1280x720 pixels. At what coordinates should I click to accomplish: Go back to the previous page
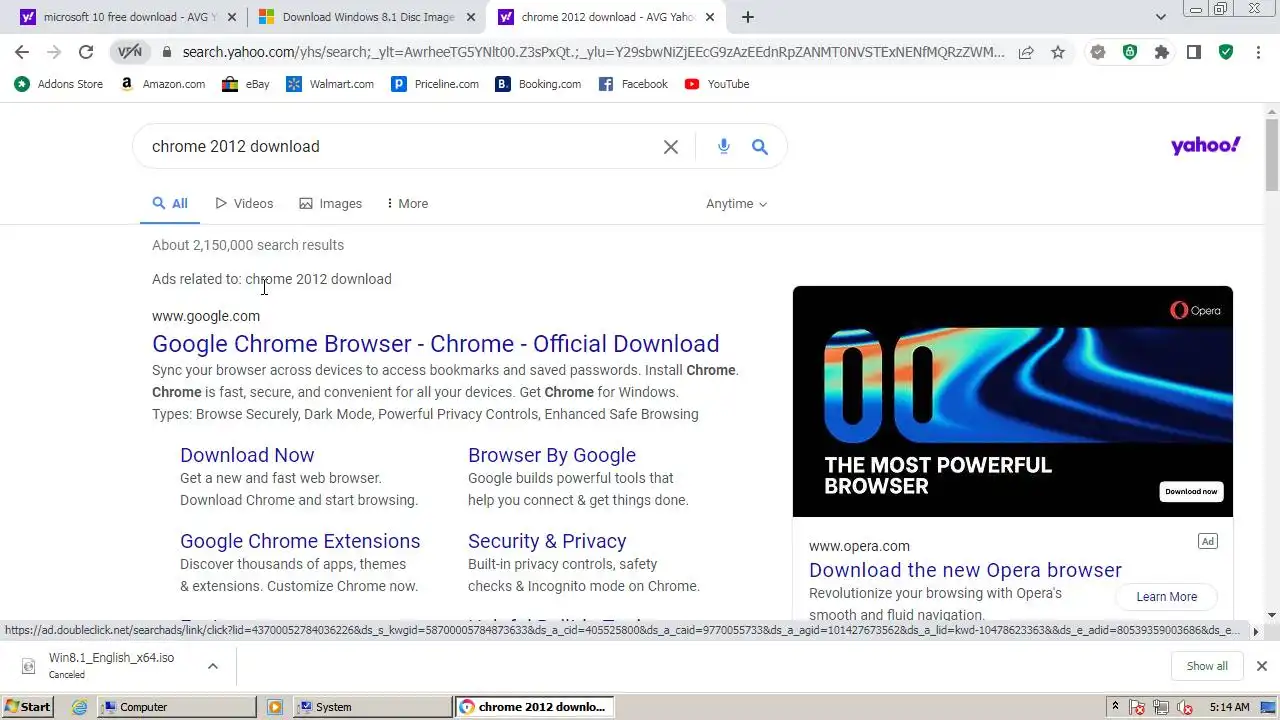pyautogui.click(x=22, y=52)
